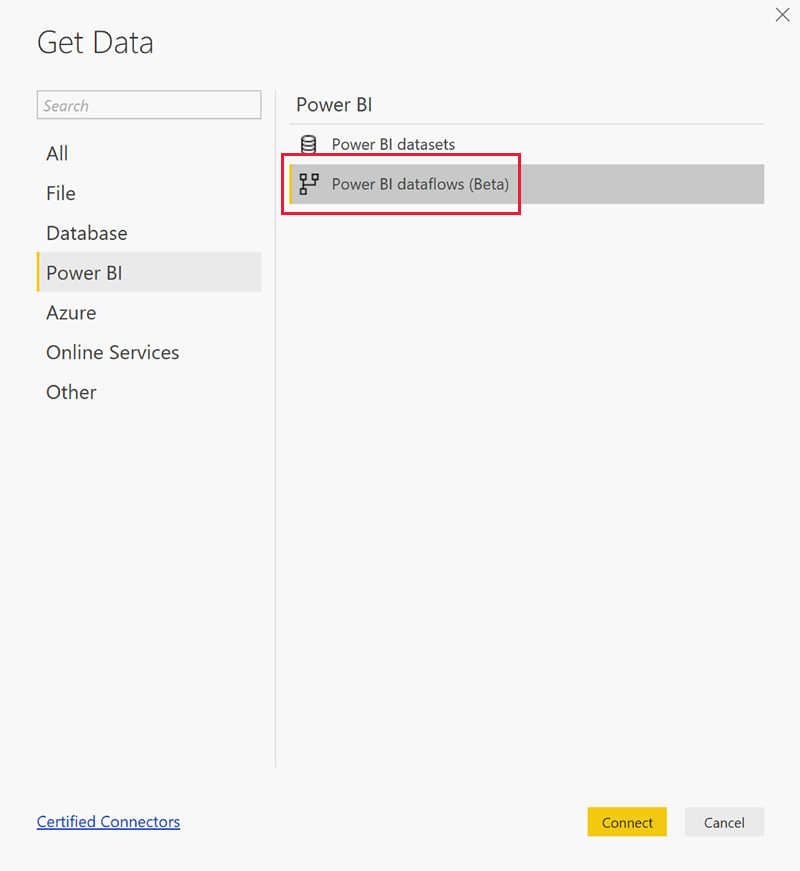Open the Certified Connectors link
Image resolution: width=800 pixels, height=871 pixels.
click(108, 822)
